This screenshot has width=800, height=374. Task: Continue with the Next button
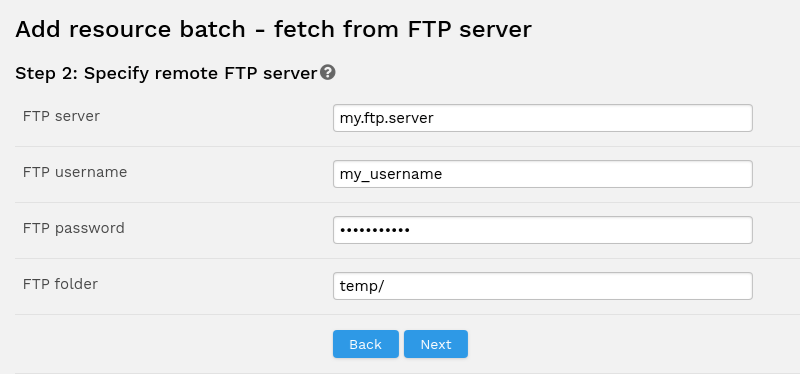coord(436,344)
